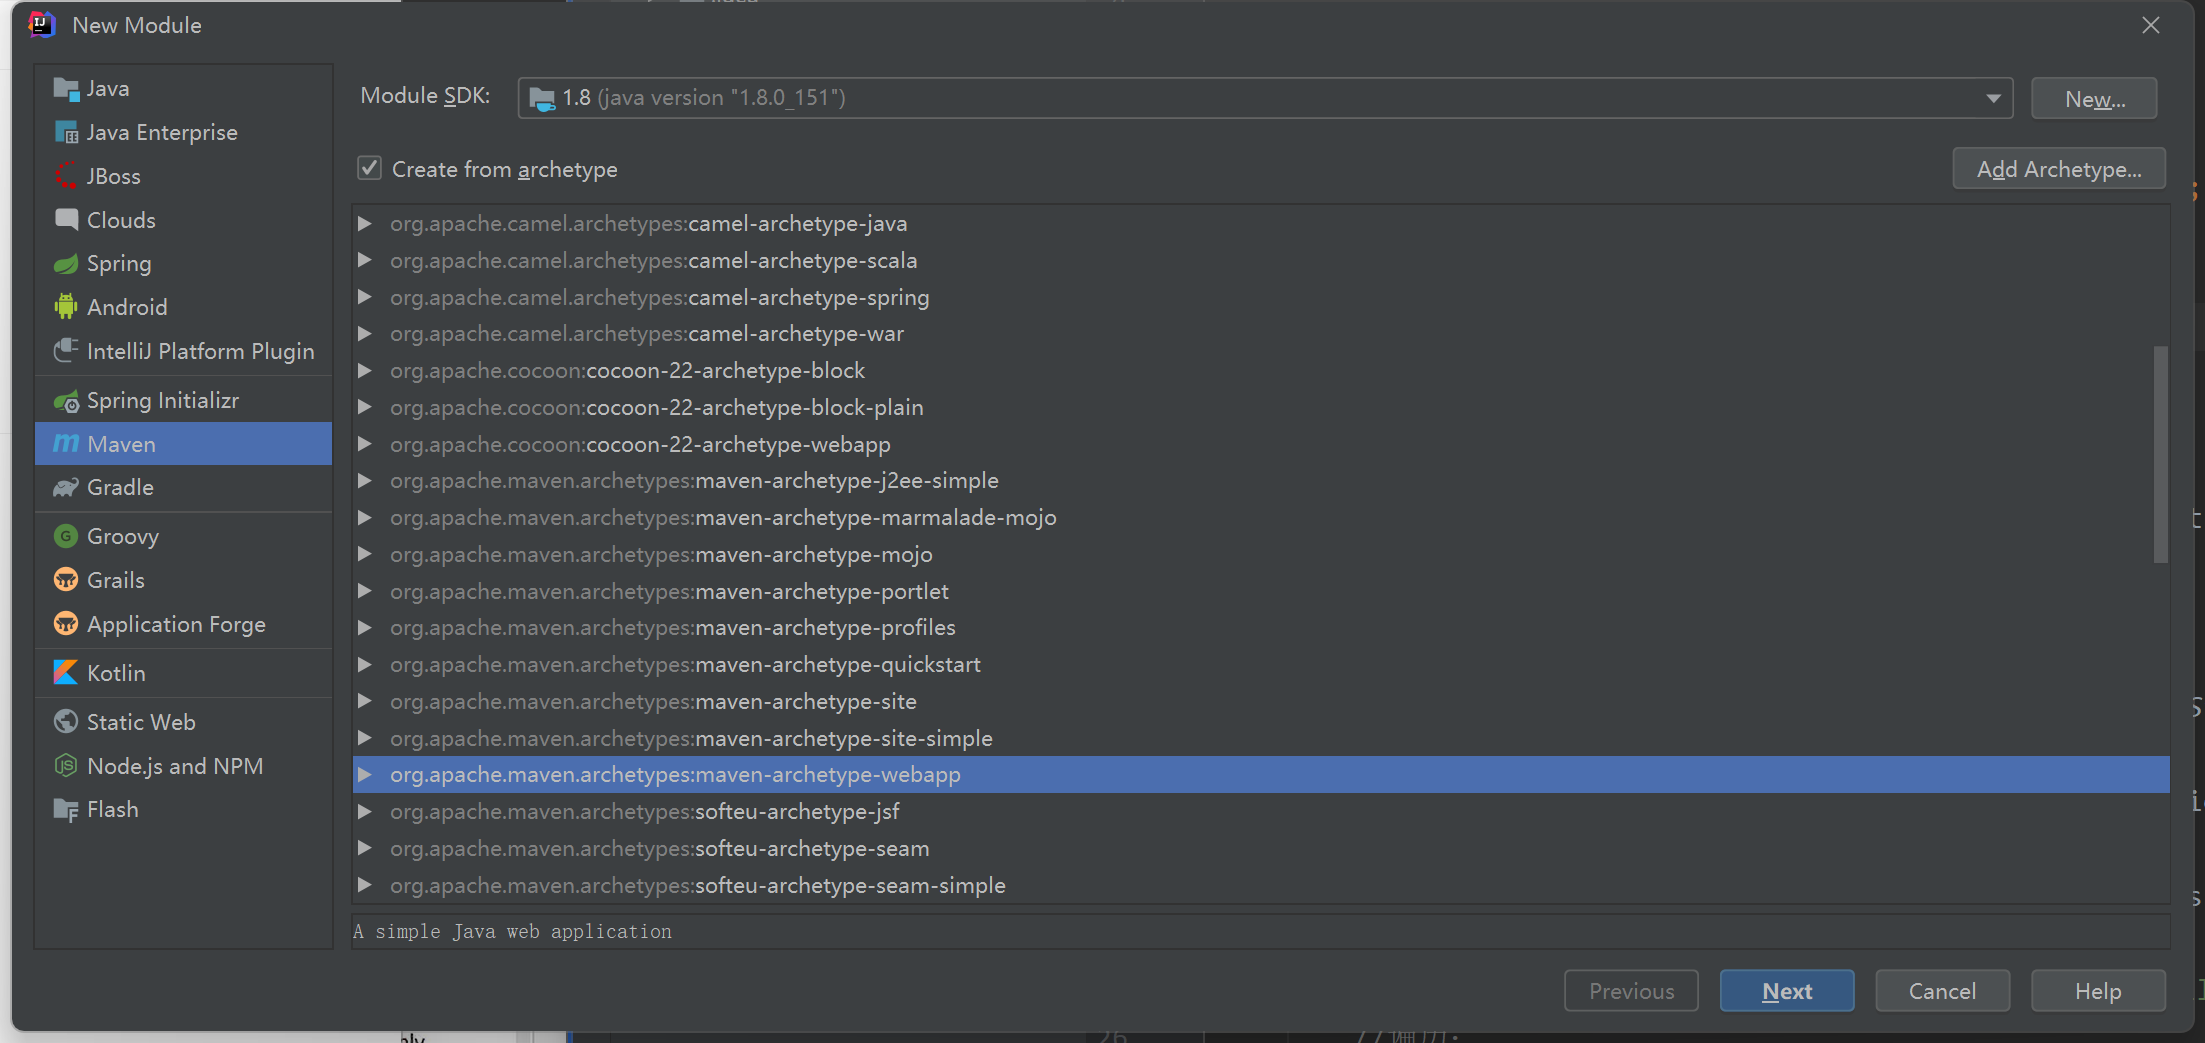Image resolution: width=2205 pixels, height=1043 pixels.
Task: Select Spring module type
Action: pyautogui.click(x=183, y=264)
